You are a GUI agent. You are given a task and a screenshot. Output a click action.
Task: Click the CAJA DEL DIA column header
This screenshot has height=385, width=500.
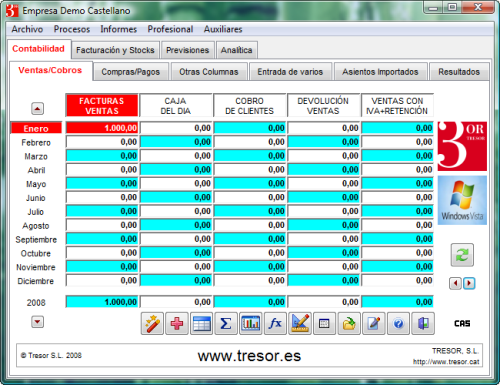click(176, 106)
